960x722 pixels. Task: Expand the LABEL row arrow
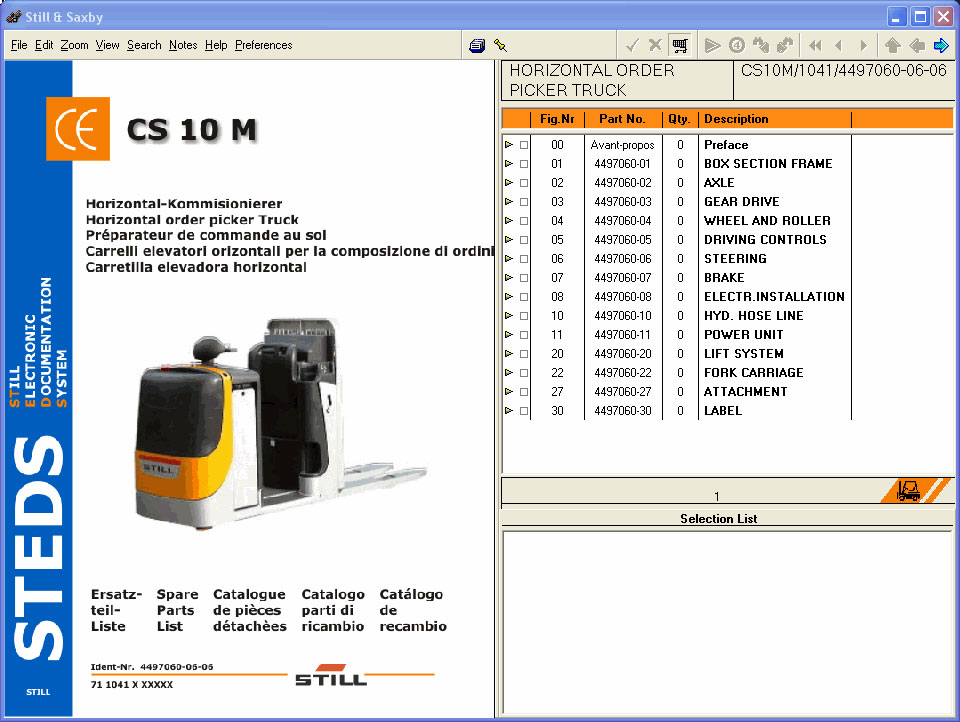point(509,410)
